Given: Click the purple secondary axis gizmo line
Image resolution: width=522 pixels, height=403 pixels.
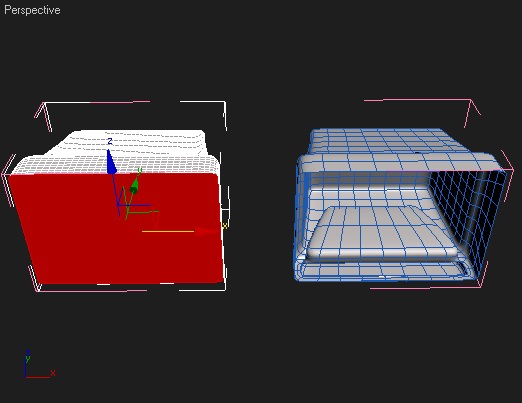Looking at the screenshot, I should pos(133,205).
